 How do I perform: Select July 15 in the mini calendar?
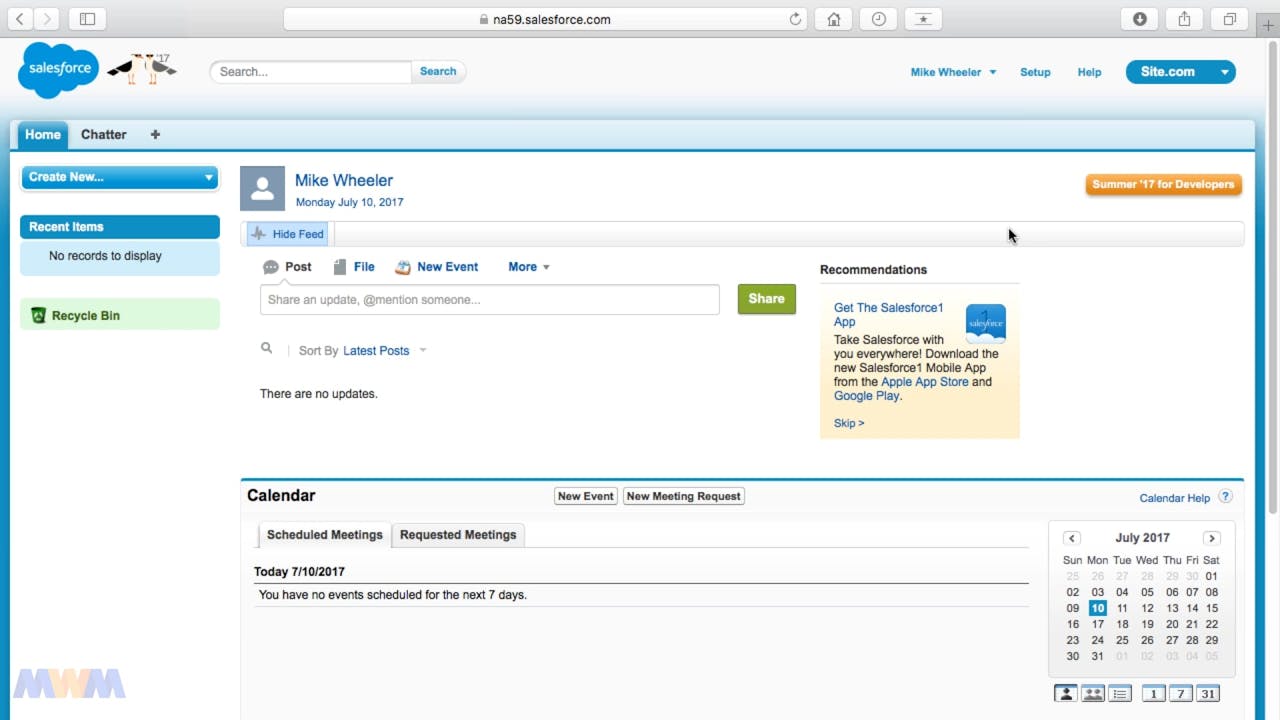[x=1211, y=608]
